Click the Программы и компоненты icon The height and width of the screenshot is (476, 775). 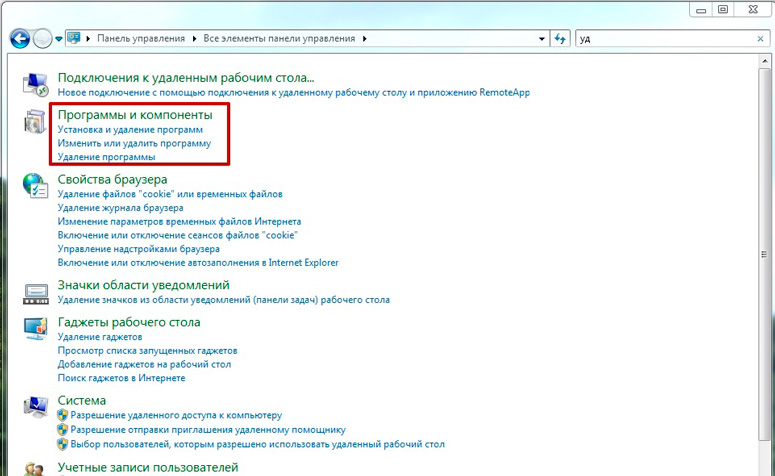pyautogui.click(x=35, y=122)
